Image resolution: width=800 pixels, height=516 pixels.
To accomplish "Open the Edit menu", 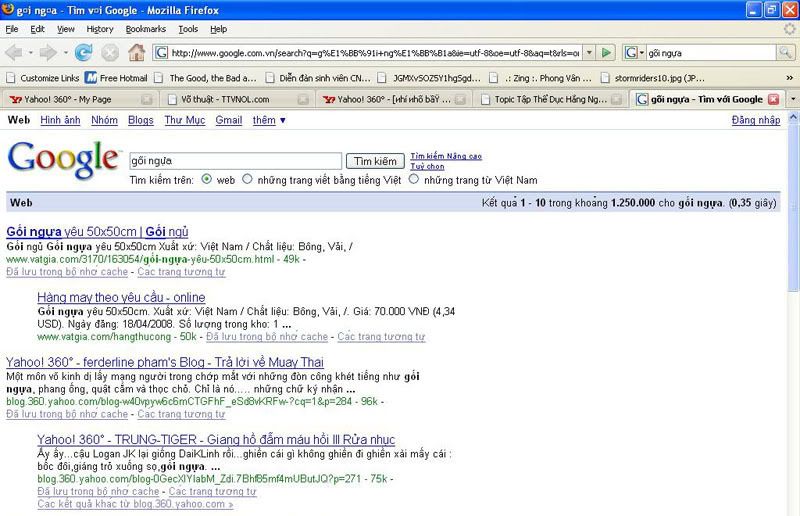I will [x=37, y=29].
